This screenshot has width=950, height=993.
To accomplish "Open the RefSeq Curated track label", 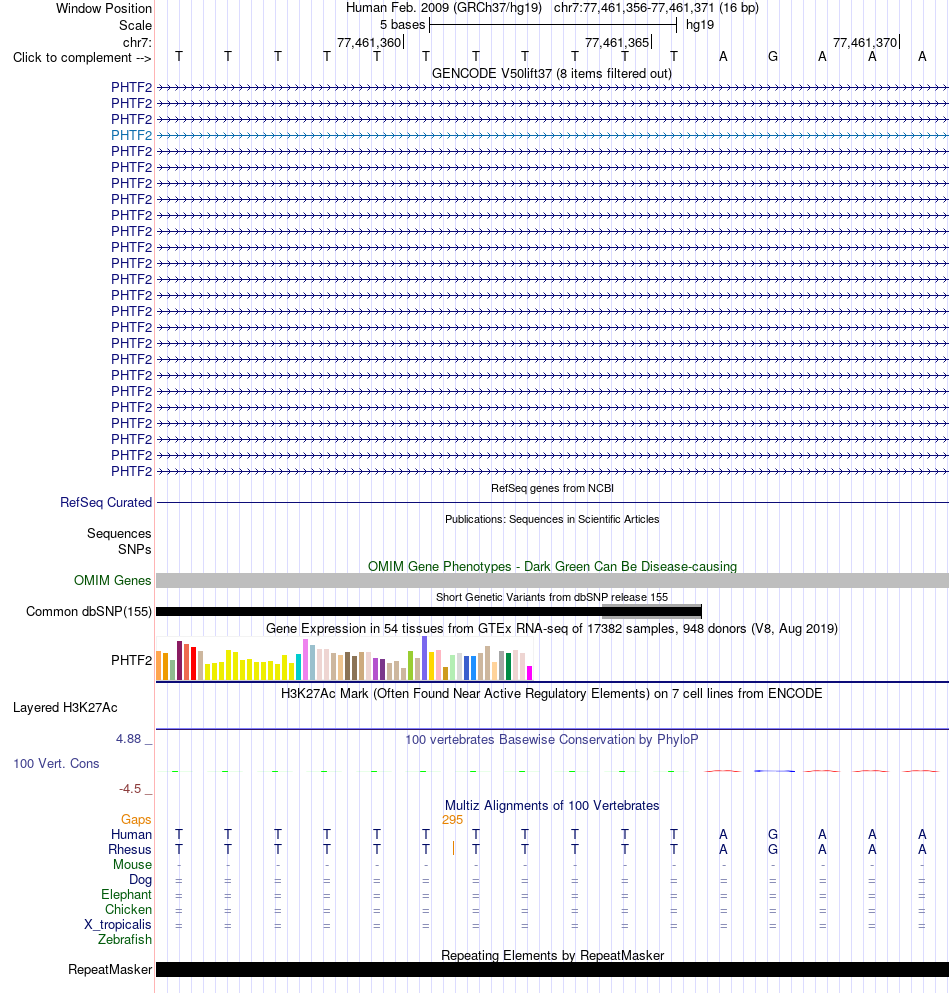I will pos(106,502).
